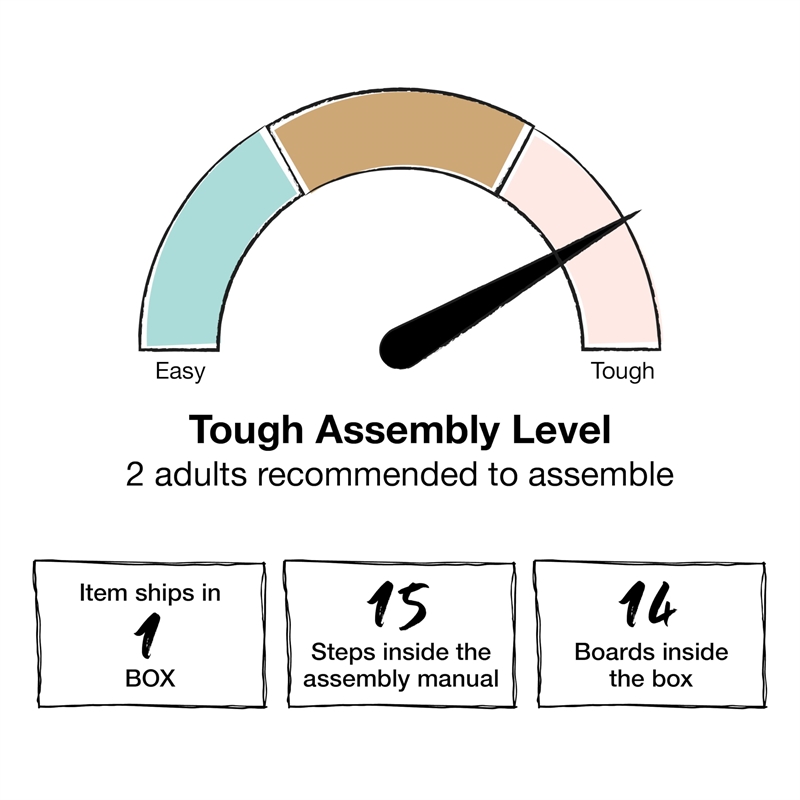The image size is (800, 800).
Task: Click the divider between teal and tan segments
Action: [x=284, y=161]
